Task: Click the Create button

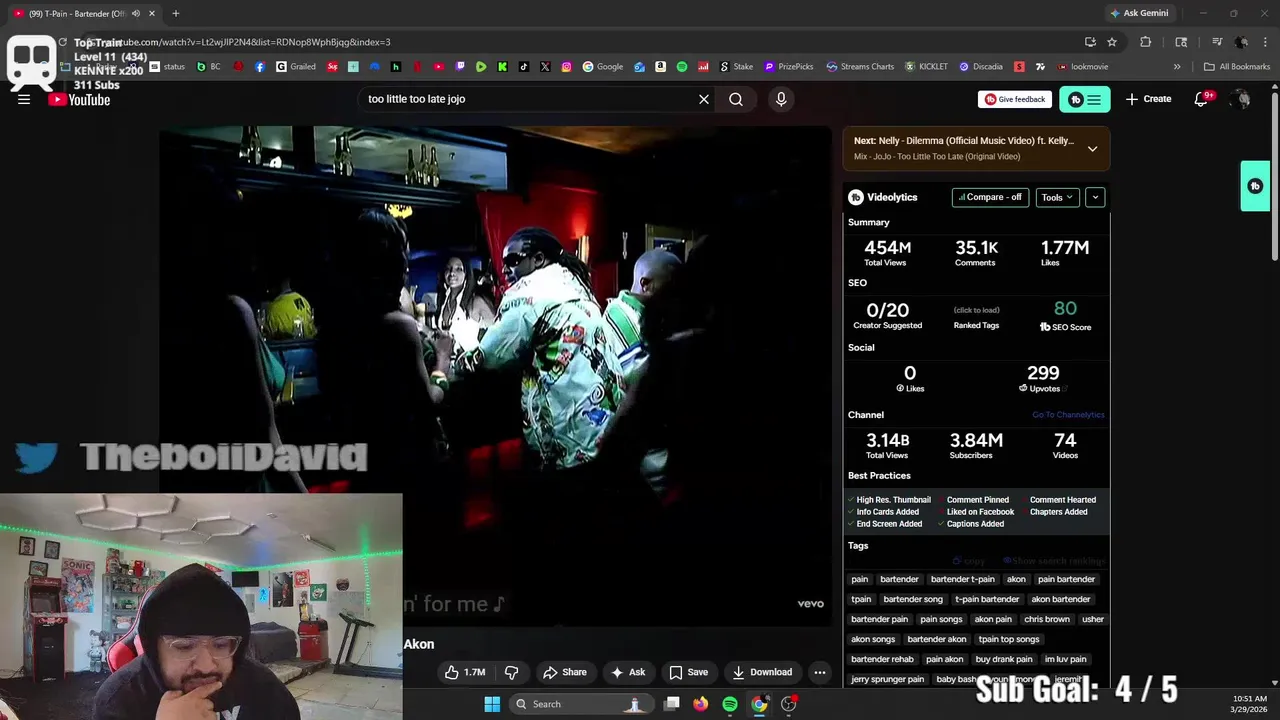Action: point(1149,99)
